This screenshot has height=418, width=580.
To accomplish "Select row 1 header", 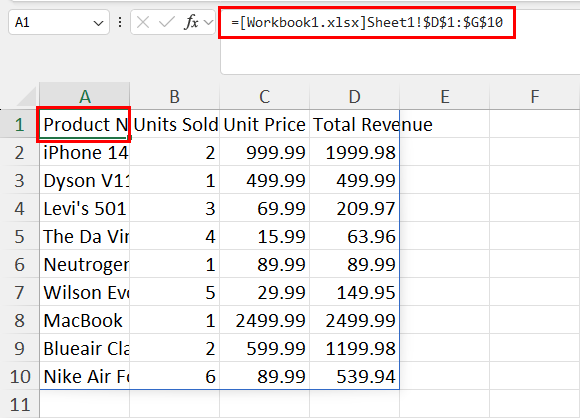I will coord(20,124).
